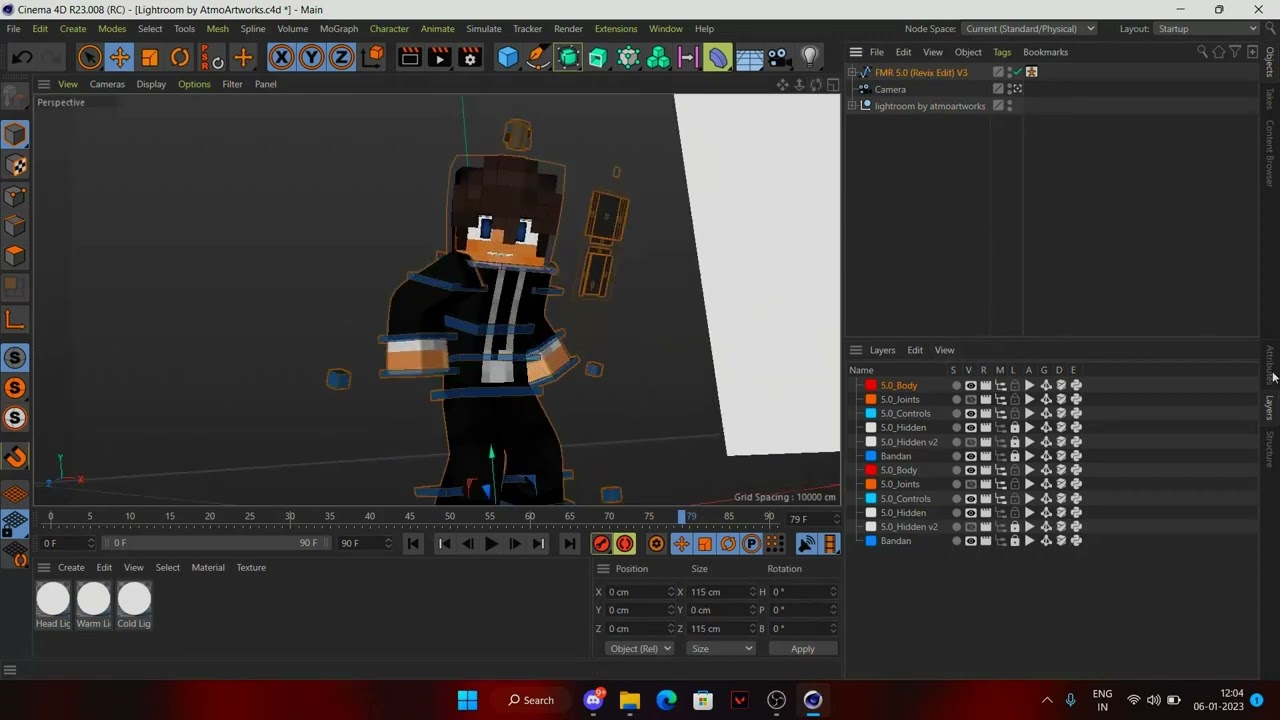Image resolution: width=1280 pixels, height=720 pixels.
Task: Select Head Light material swatch
Action: pyautogui.click(x=53, y=599)
